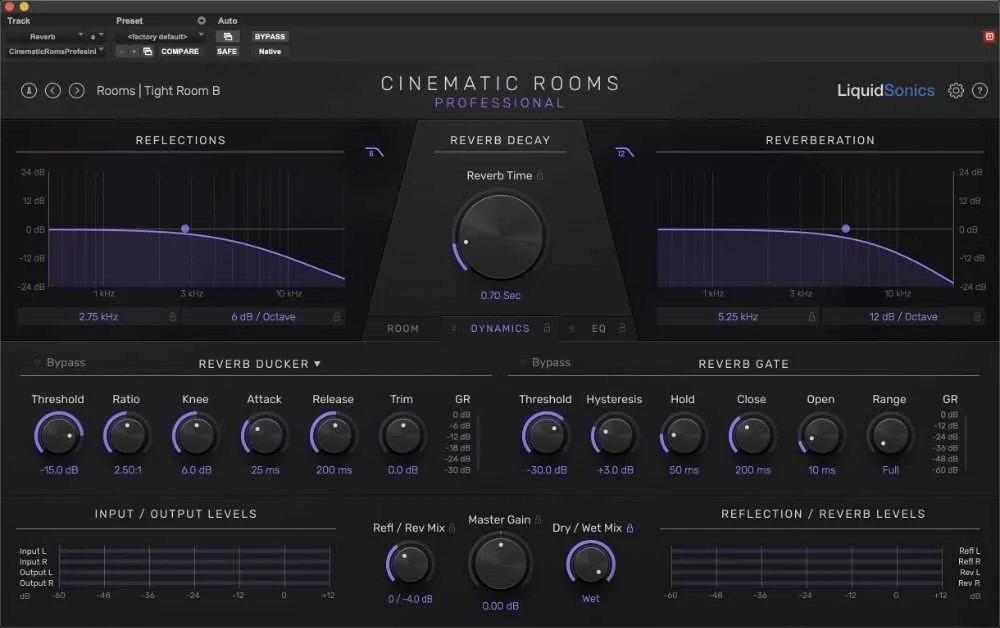Click the Ducker Ratio knob
Screen dimensions: 1000x628
tap(127, 435)
